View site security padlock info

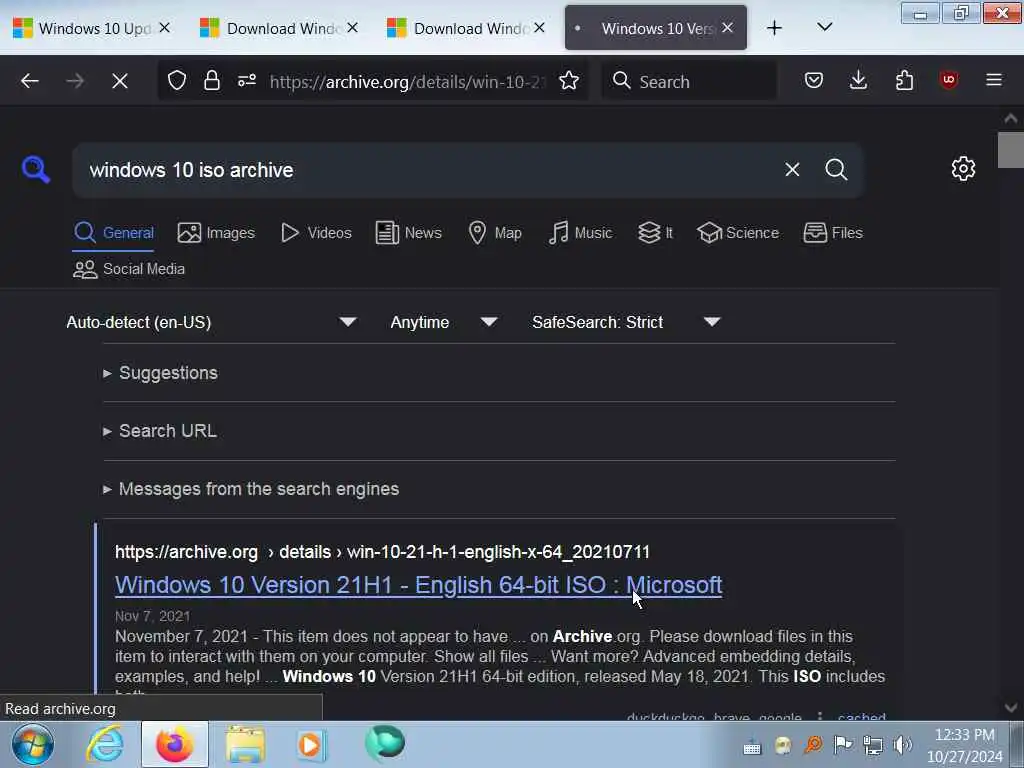[x=212, y=81]
